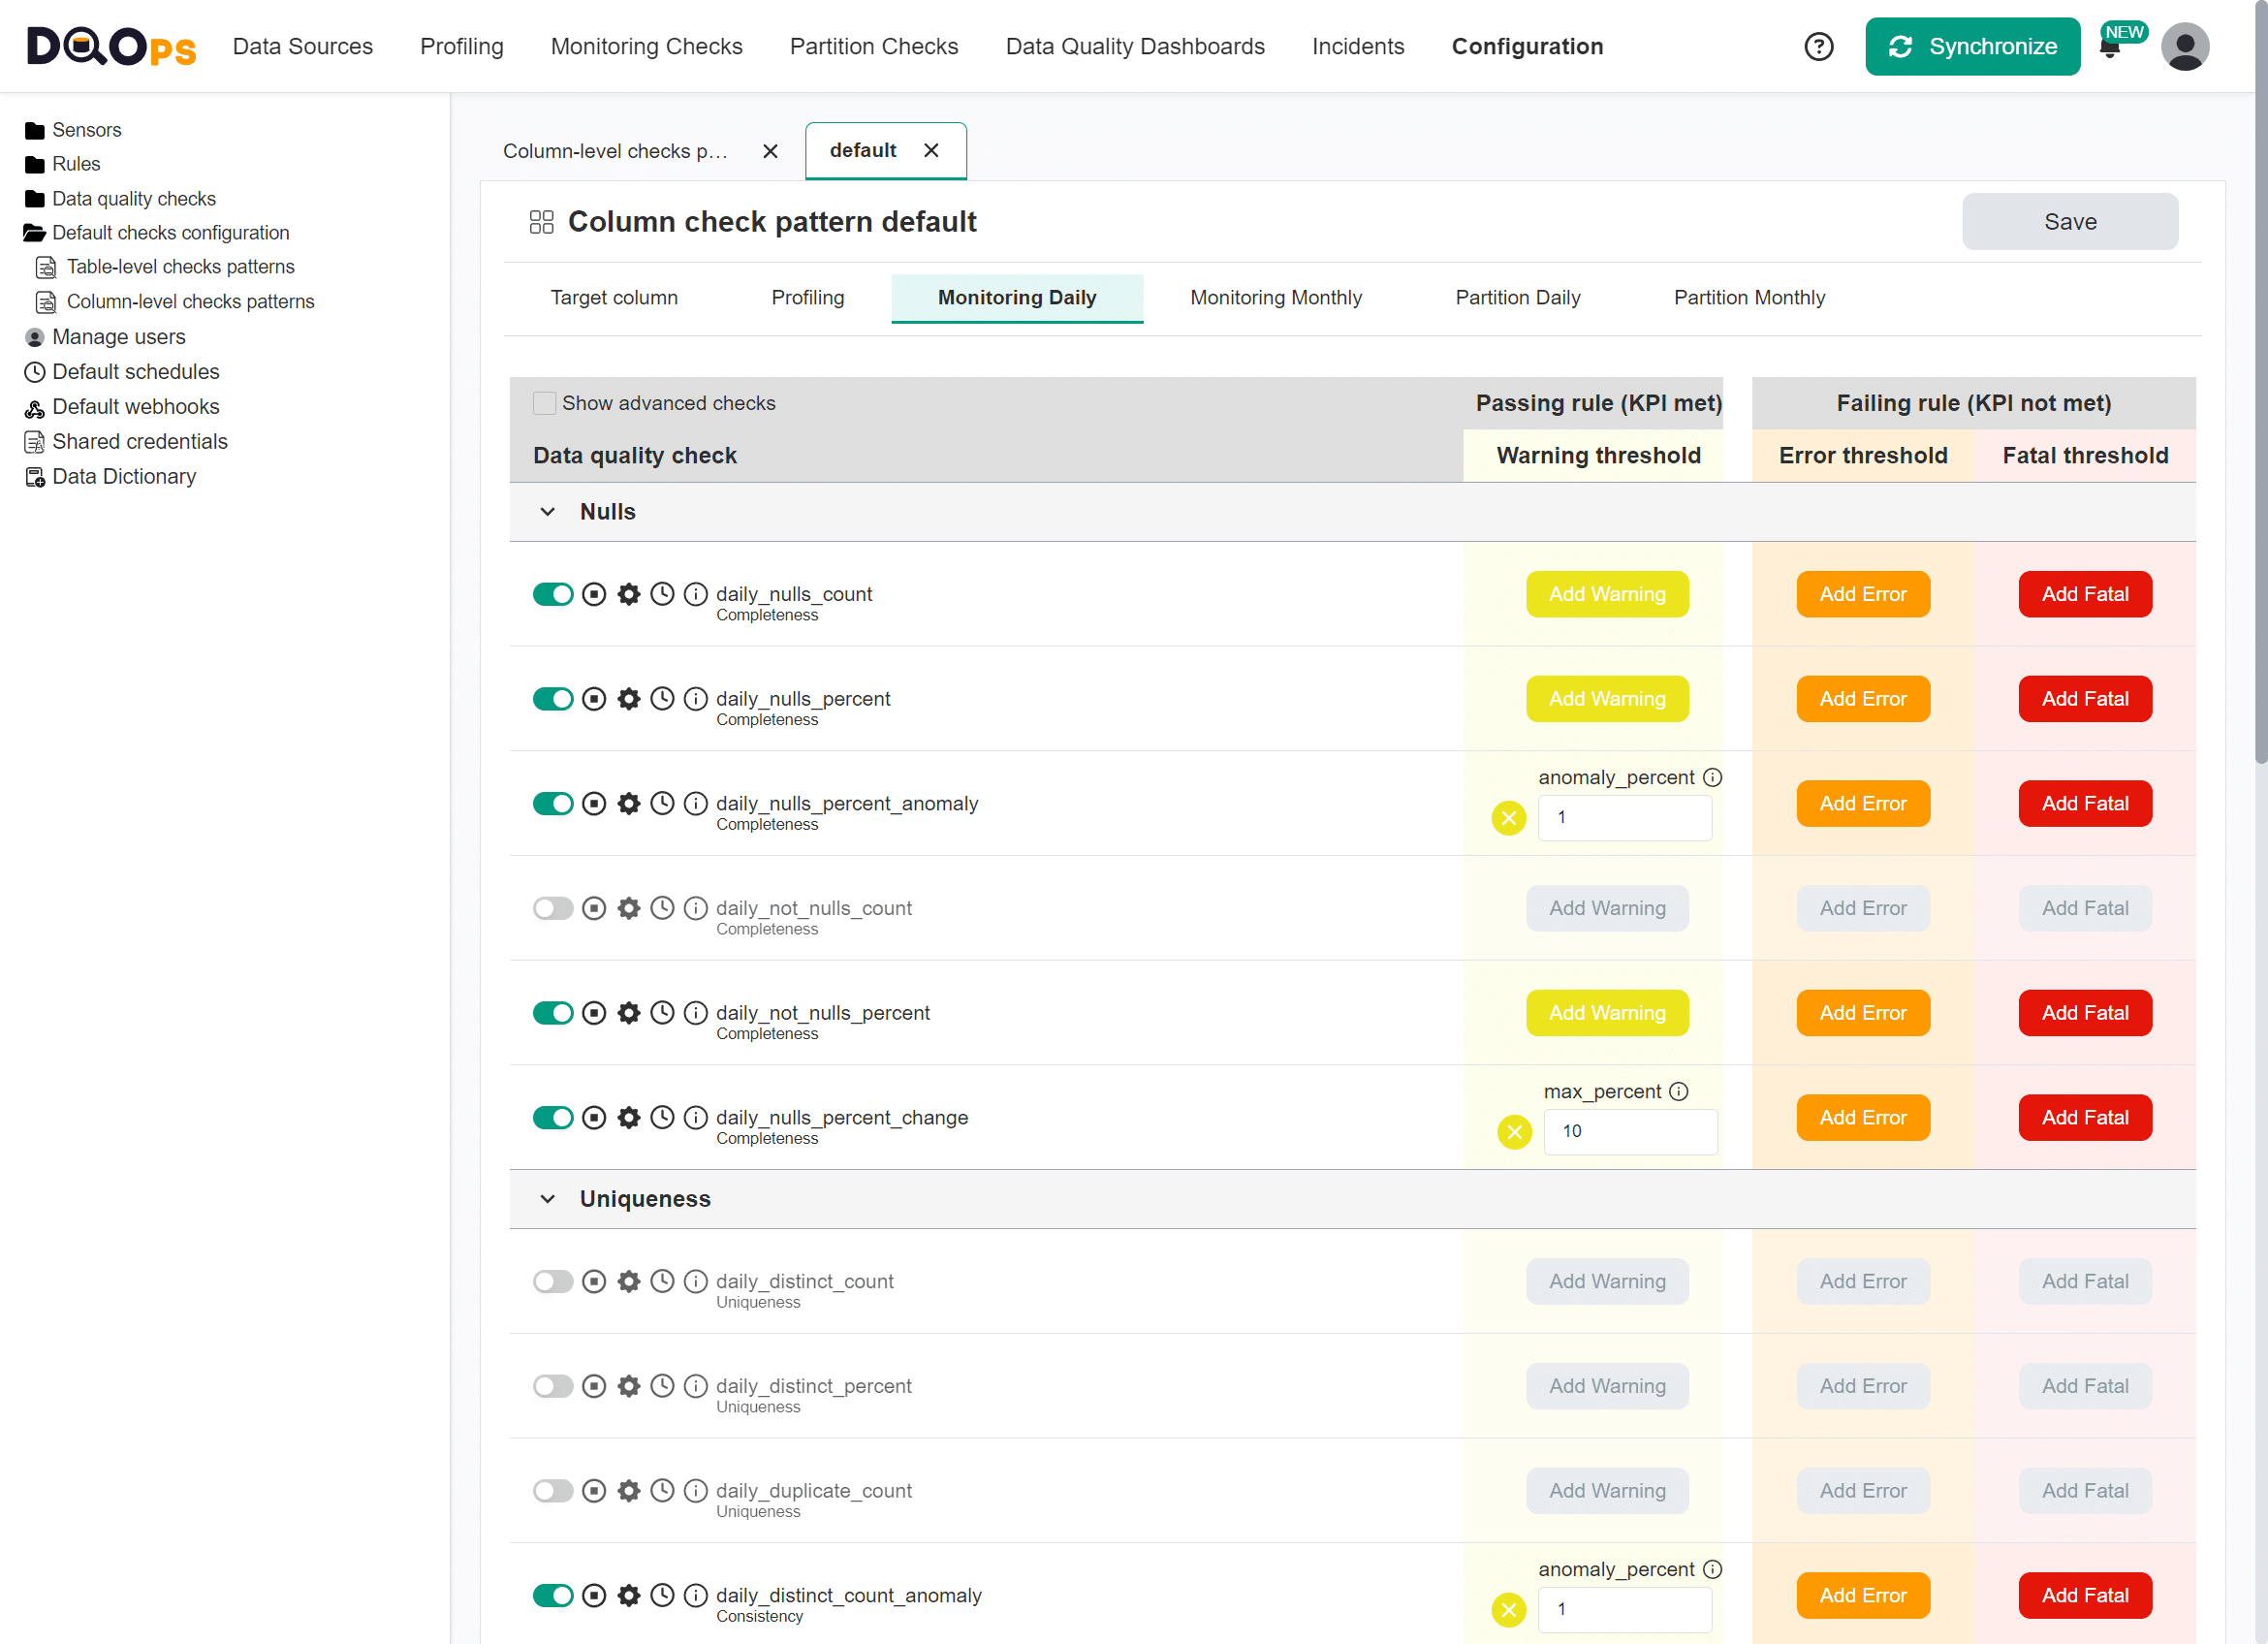Open settings gear for daily_nulls_count check
The image size is (2268, 1644).
[x=628, y=593]
